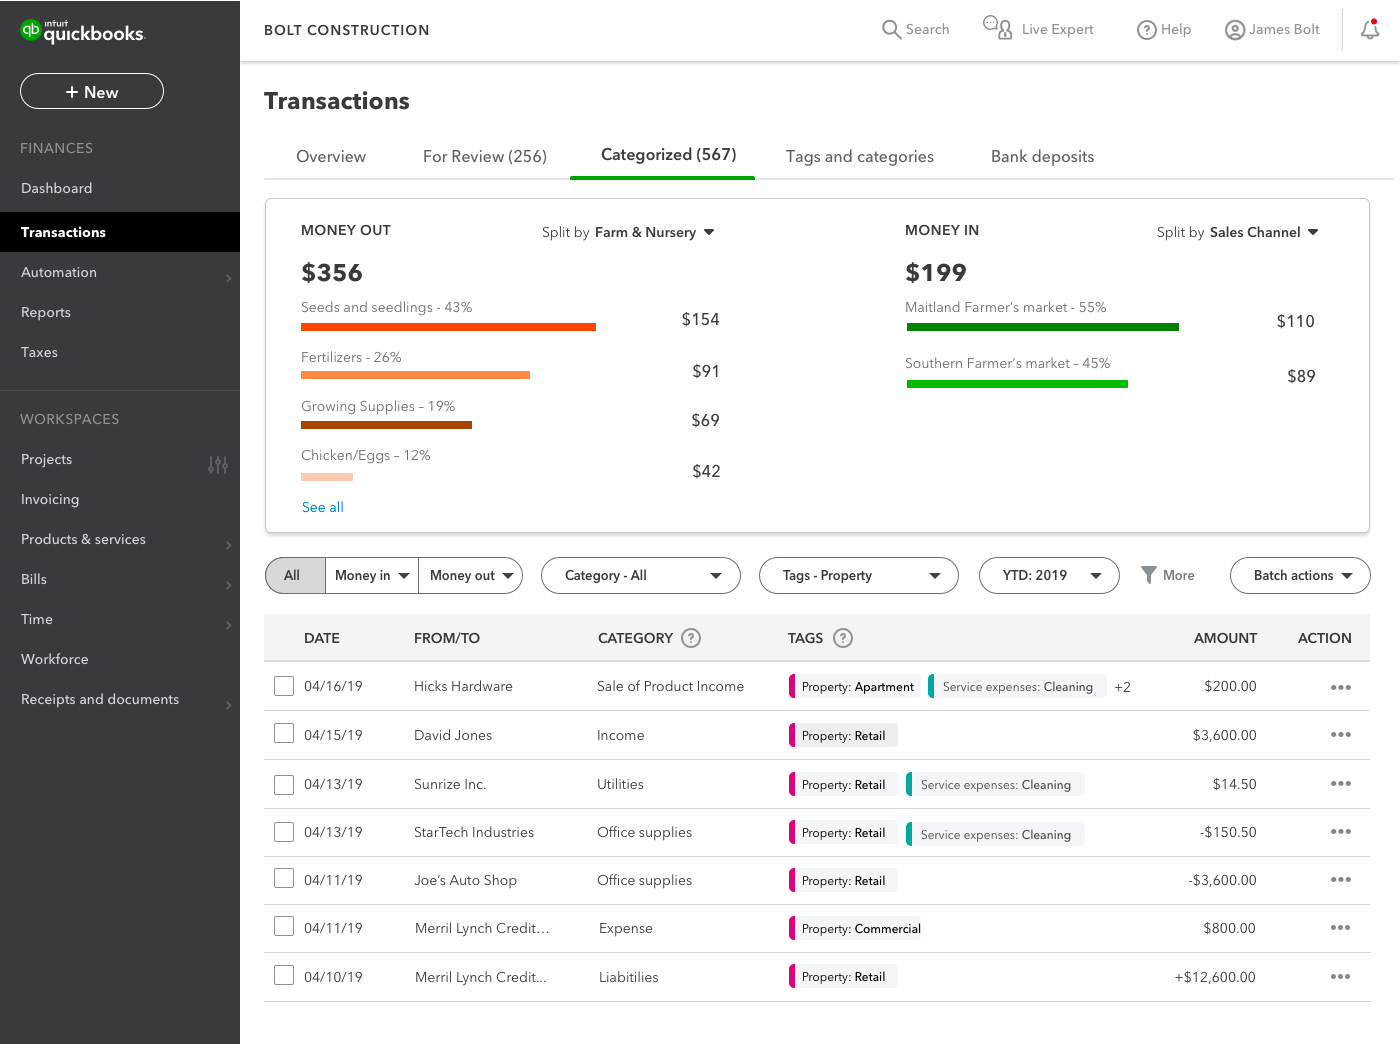Click the QuickBooks logo
Viewport: 1400px width, 1044px height.
[x=82, y=31]
